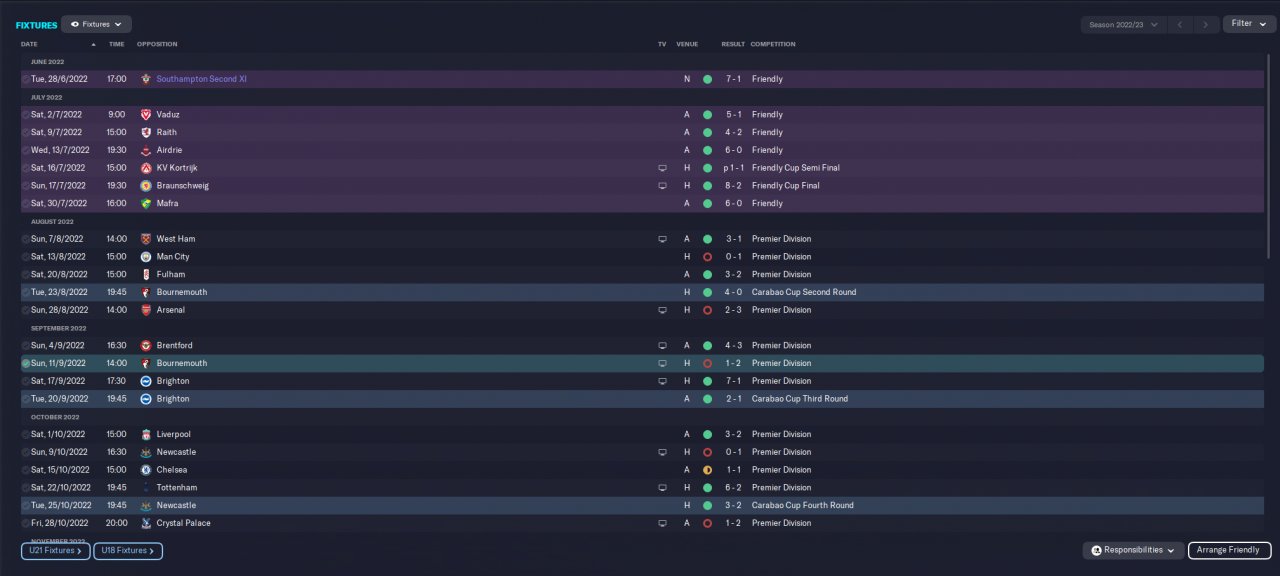Open the Filter dropdown
Screen dimensions: 1280x576
pos(1248,24)
